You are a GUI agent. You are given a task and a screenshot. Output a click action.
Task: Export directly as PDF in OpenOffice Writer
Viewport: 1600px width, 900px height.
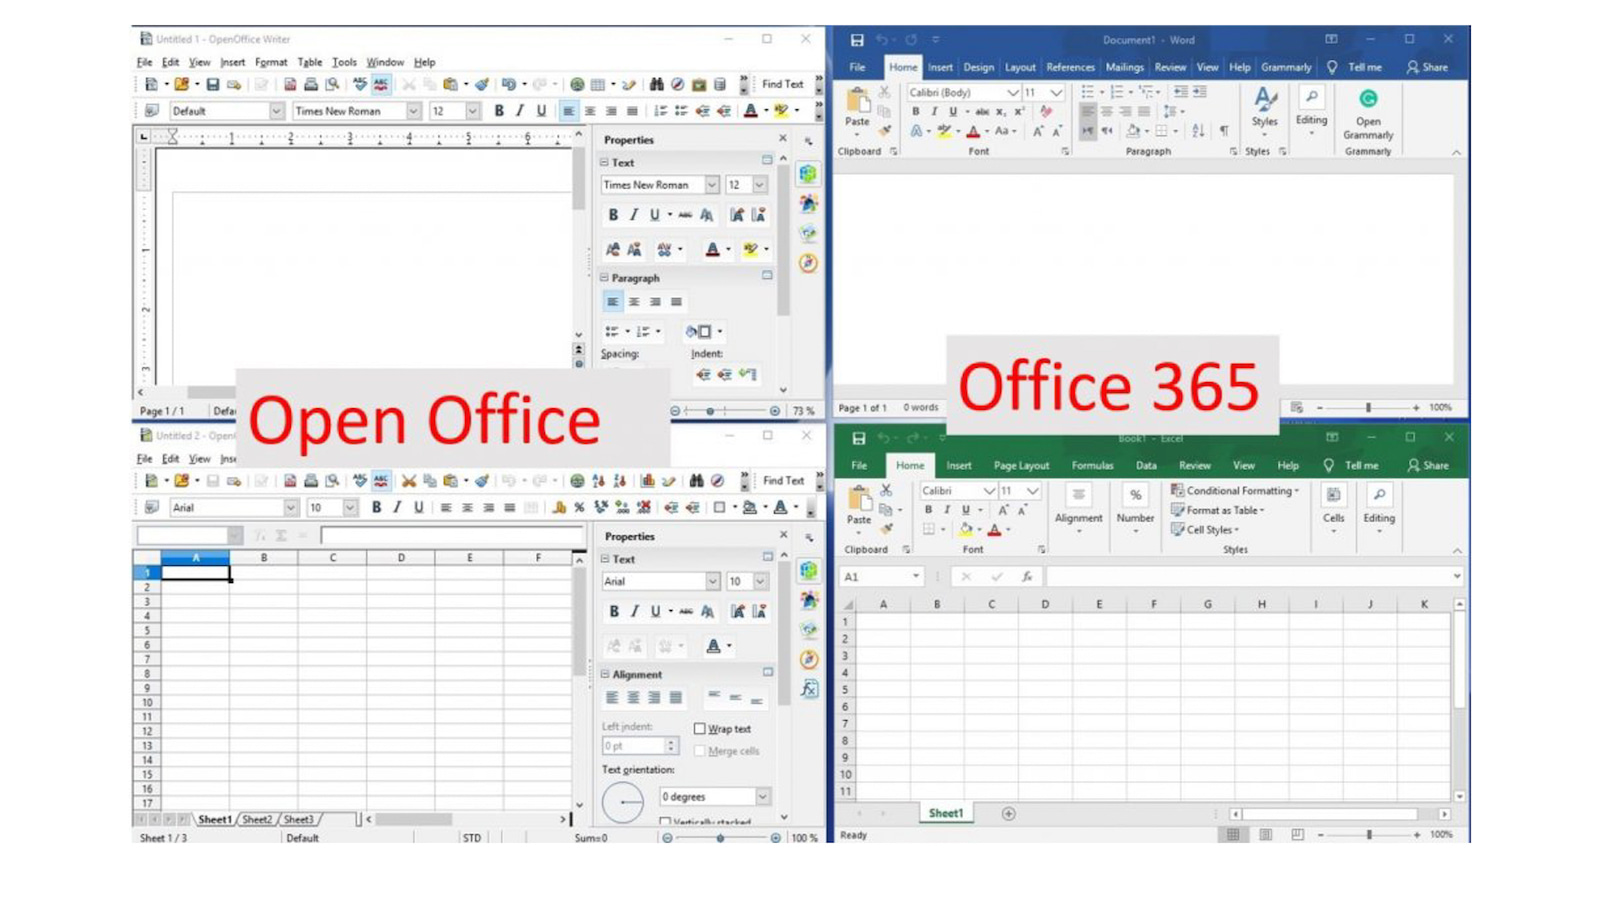click(290, 84)
